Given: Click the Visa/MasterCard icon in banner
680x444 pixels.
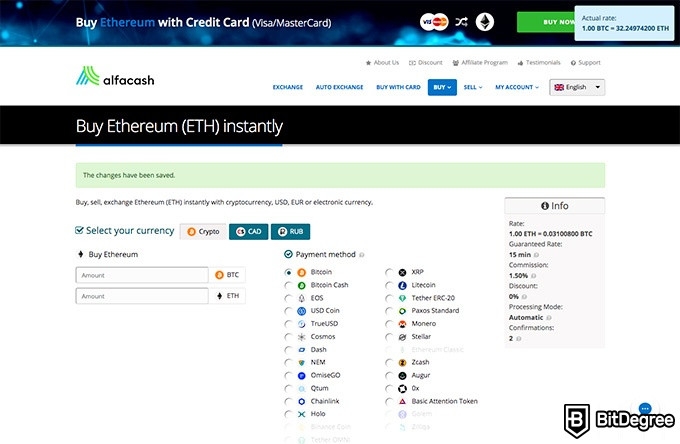Looking at the screenshot, I should point(434,22).
